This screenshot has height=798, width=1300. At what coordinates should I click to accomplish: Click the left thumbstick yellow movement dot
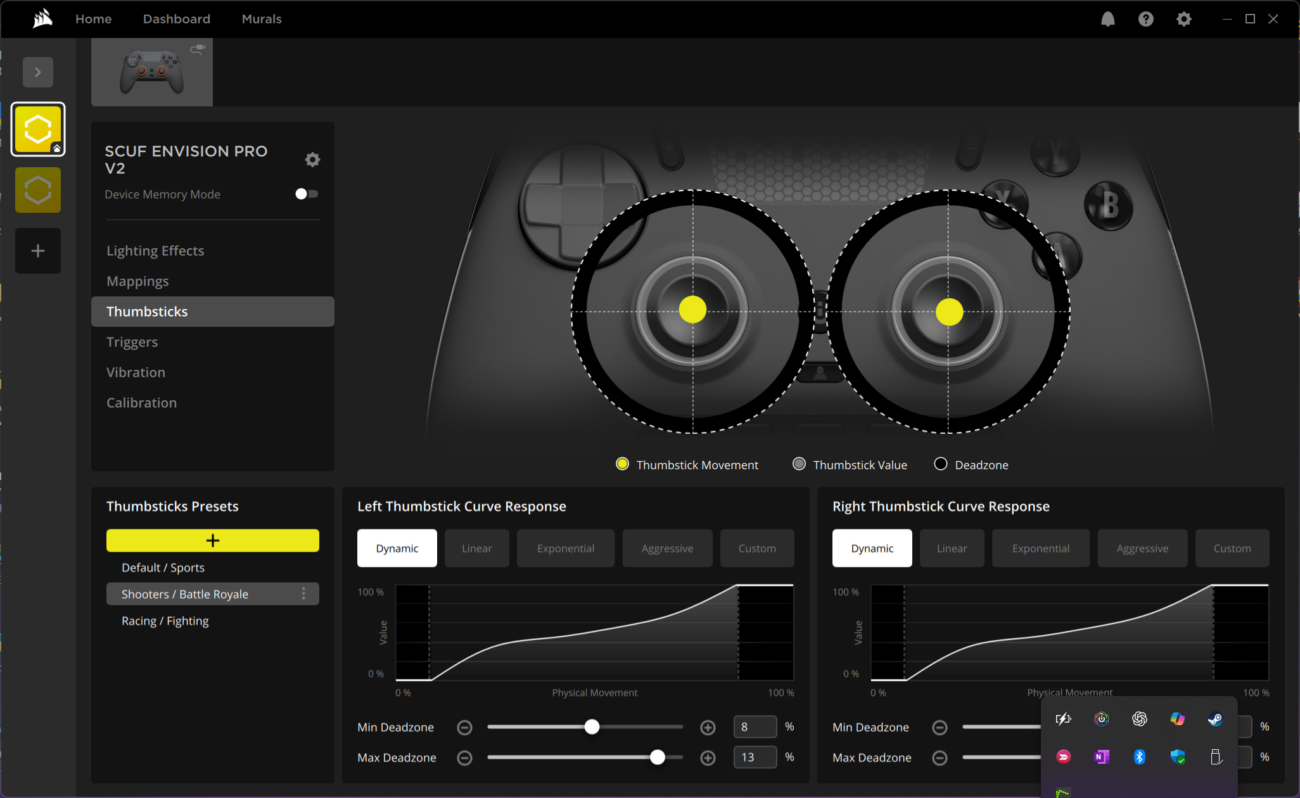(x=692, y=310)
